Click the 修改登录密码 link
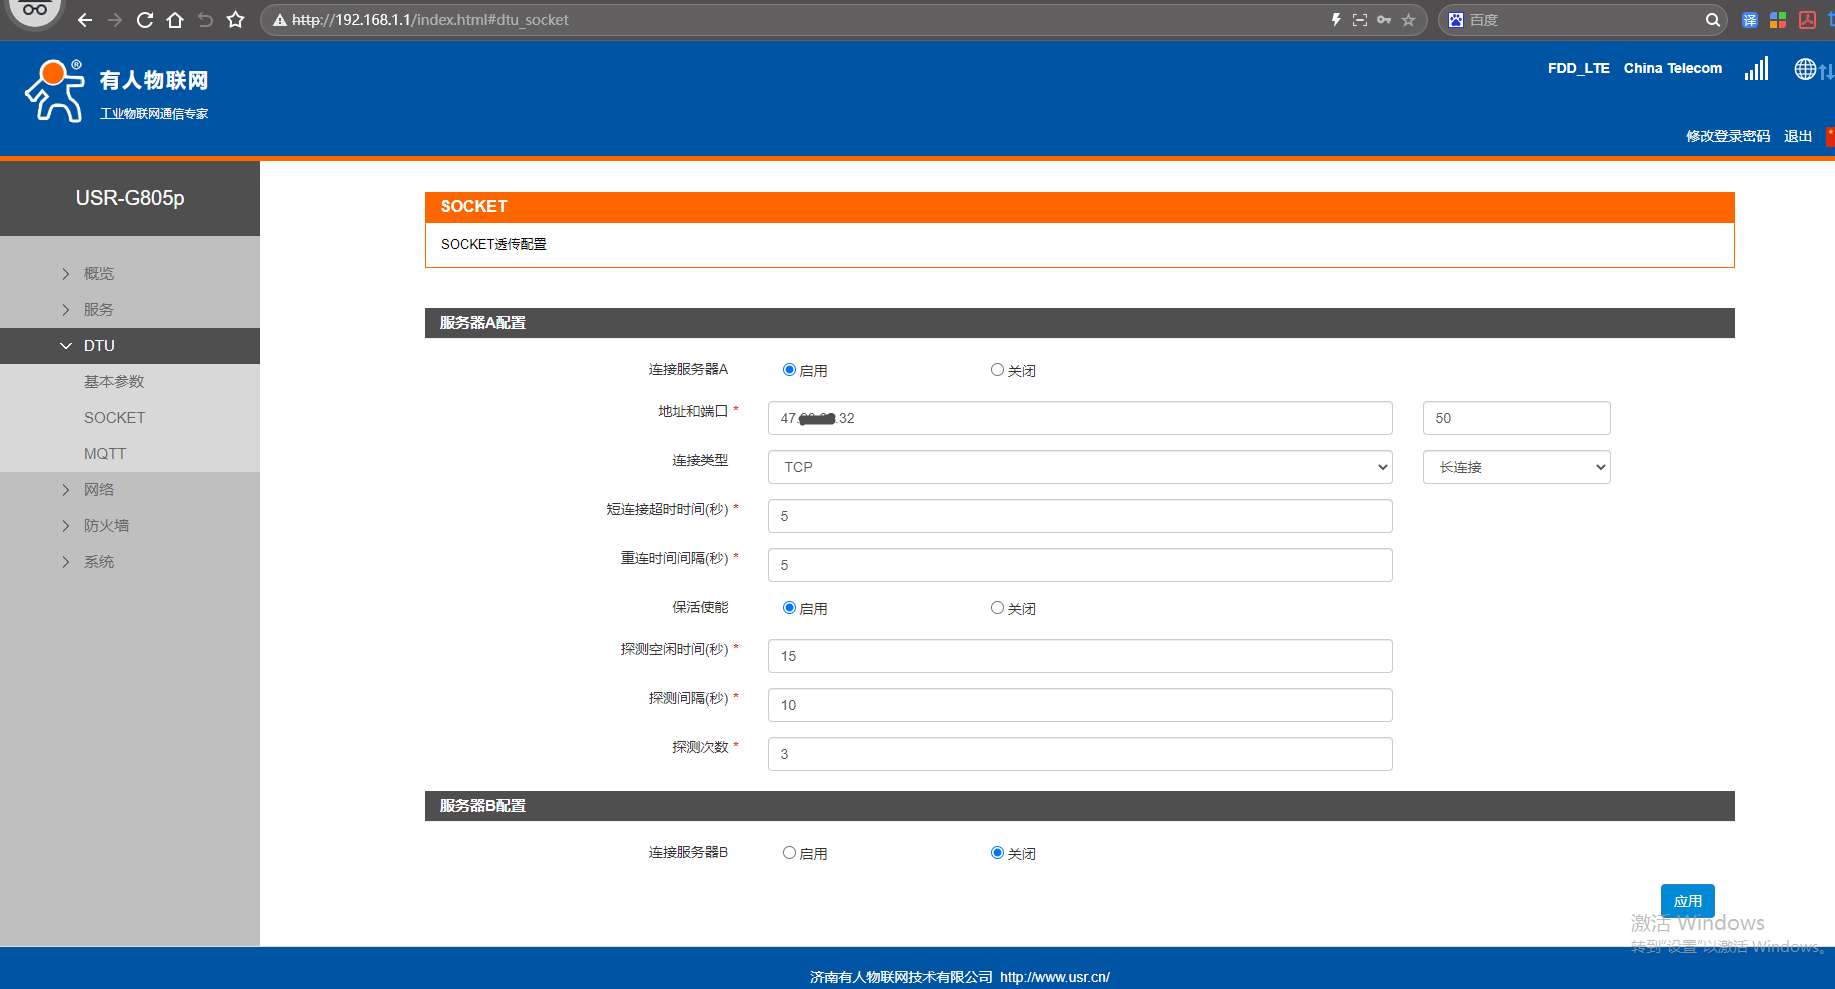This screenshot has width=1835, height=989. click(1727, 136)
